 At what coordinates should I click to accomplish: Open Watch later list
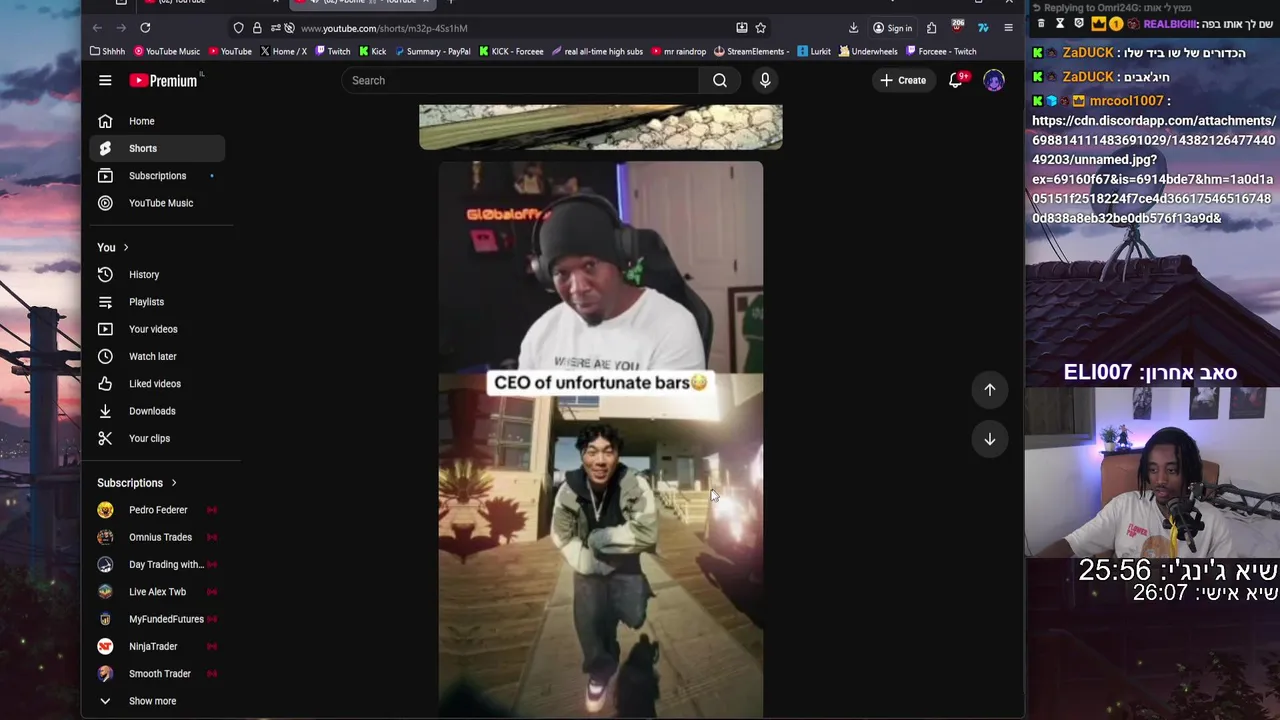pyautogui.click(x=157, y=356)
